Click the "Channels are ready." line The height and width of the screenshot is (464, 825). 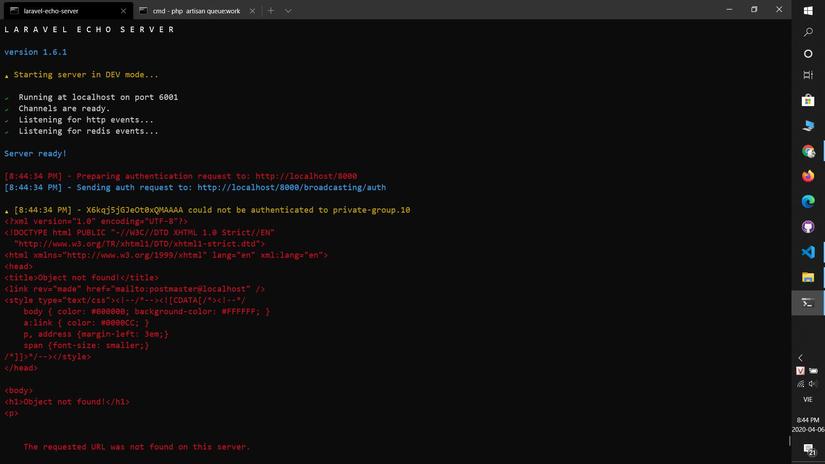coord(64,108)
